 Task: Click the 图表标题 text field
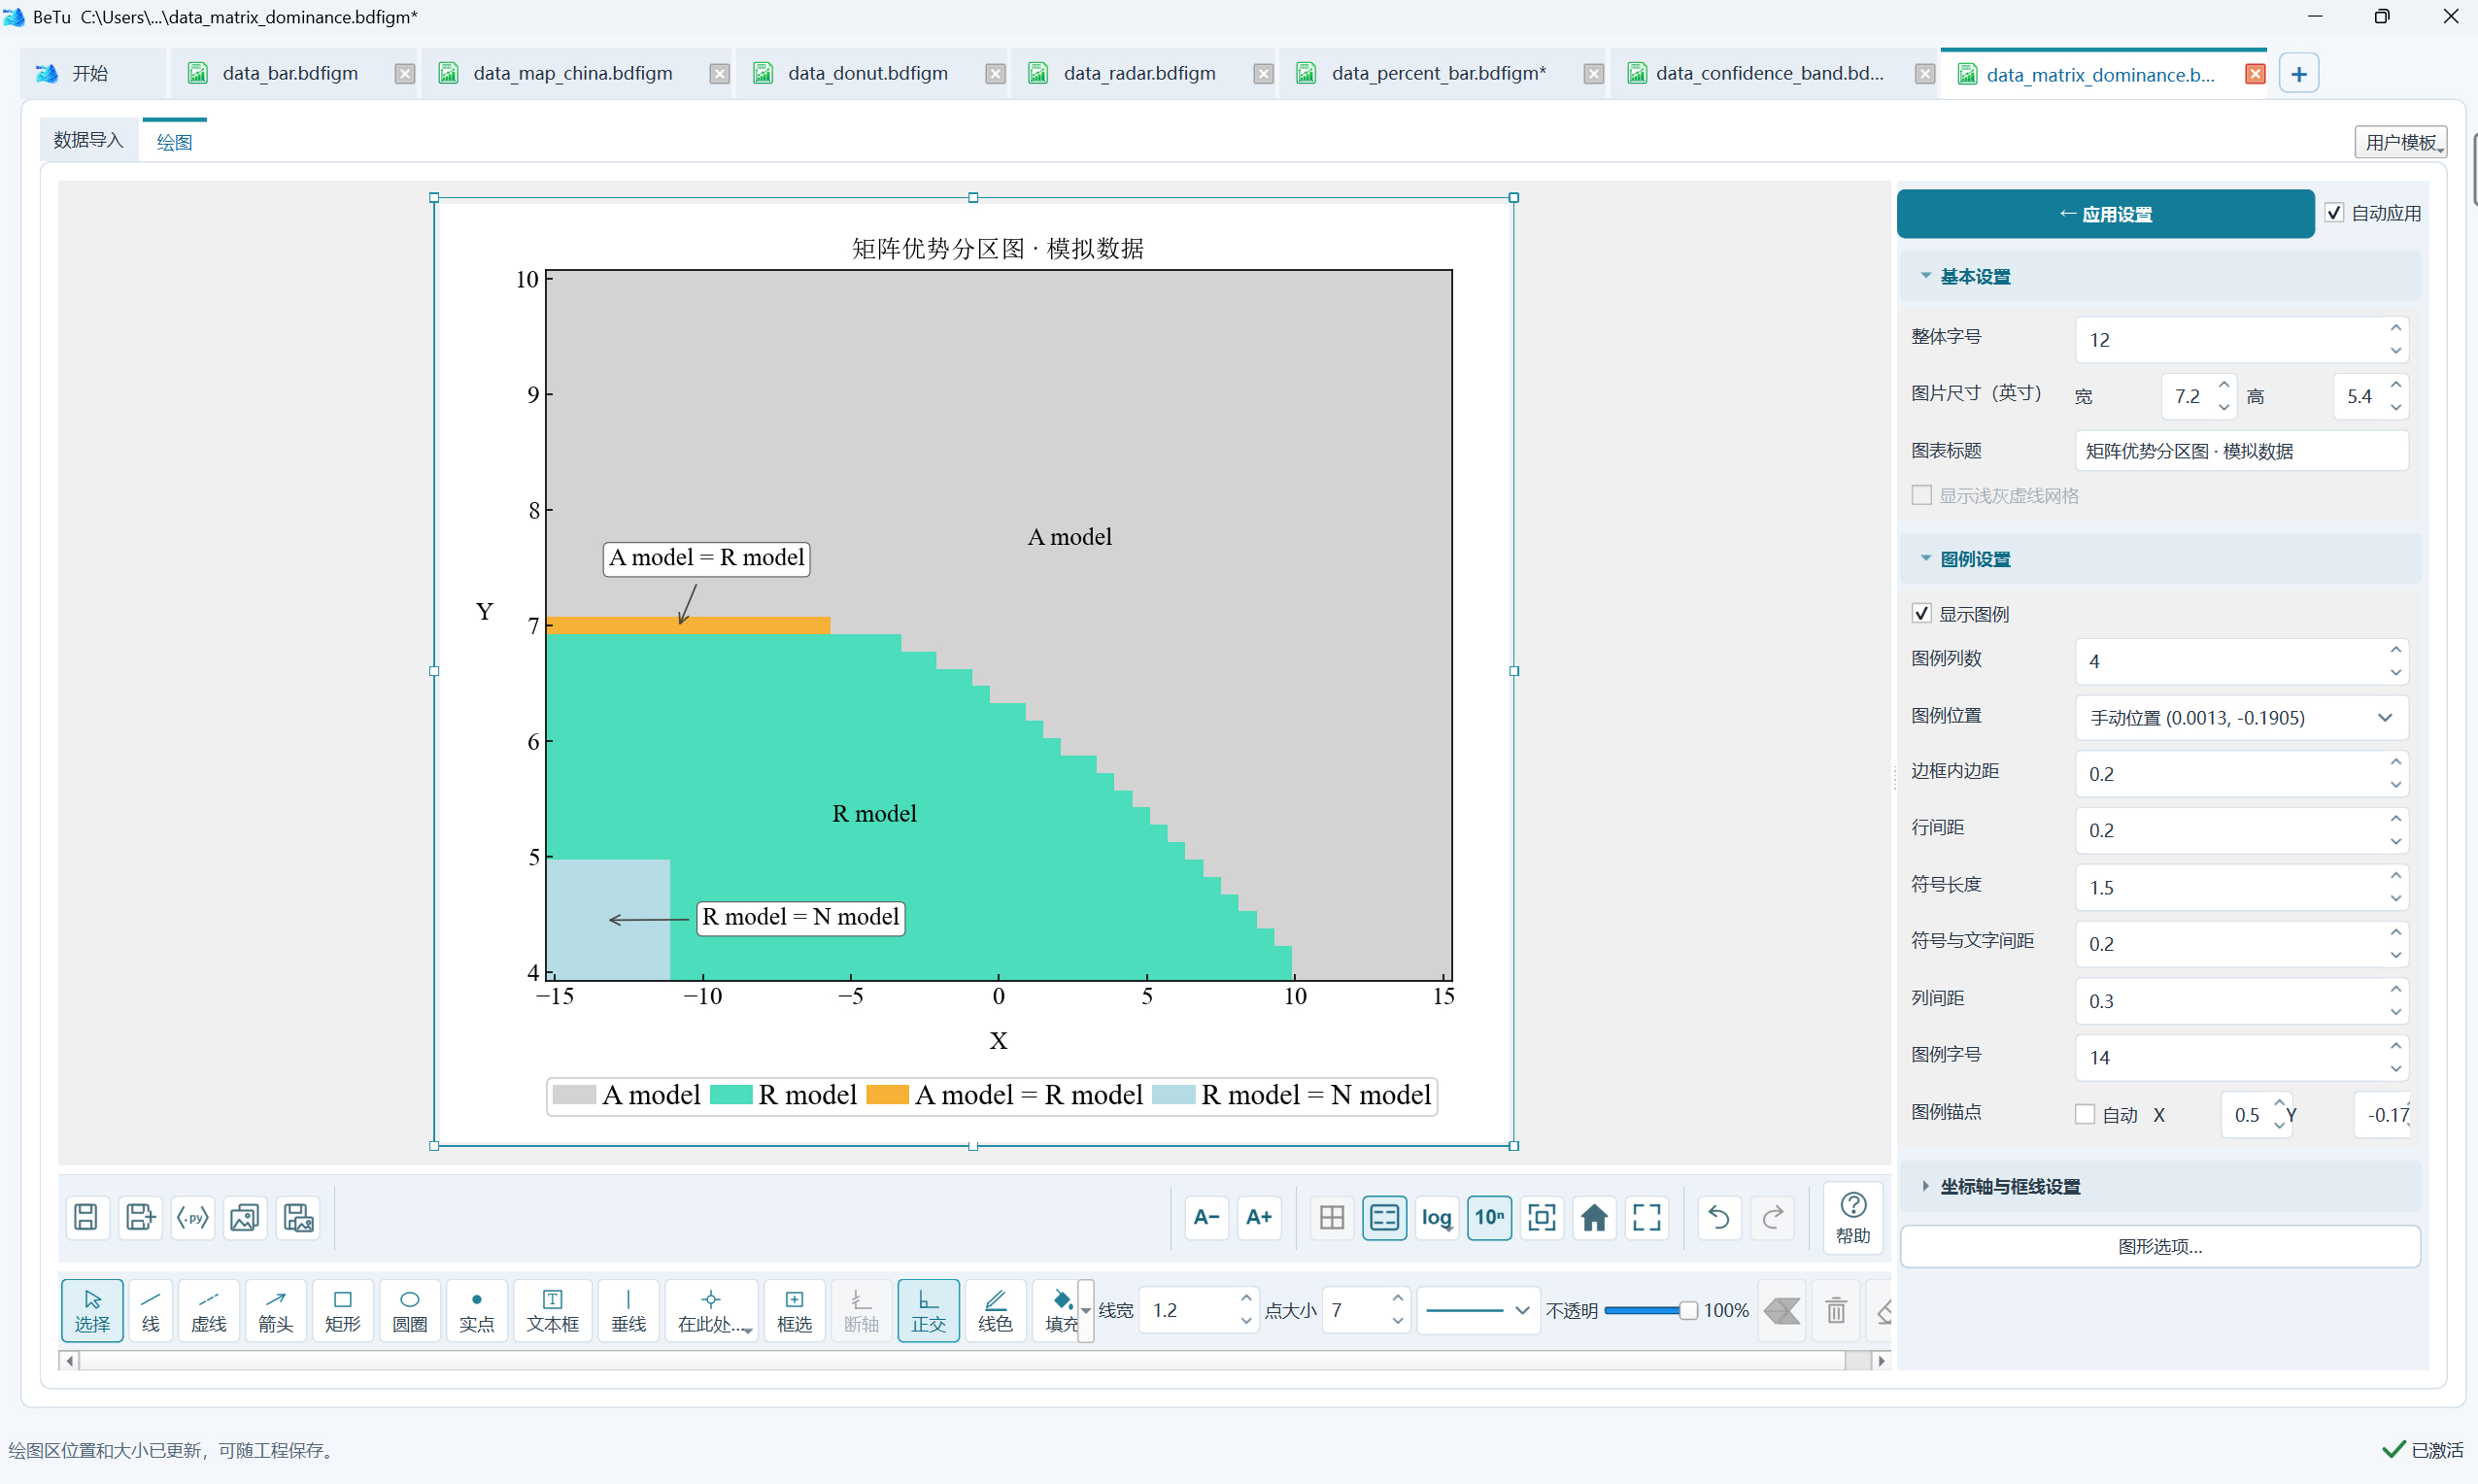pyautogui.click(x=2241, y=451)
